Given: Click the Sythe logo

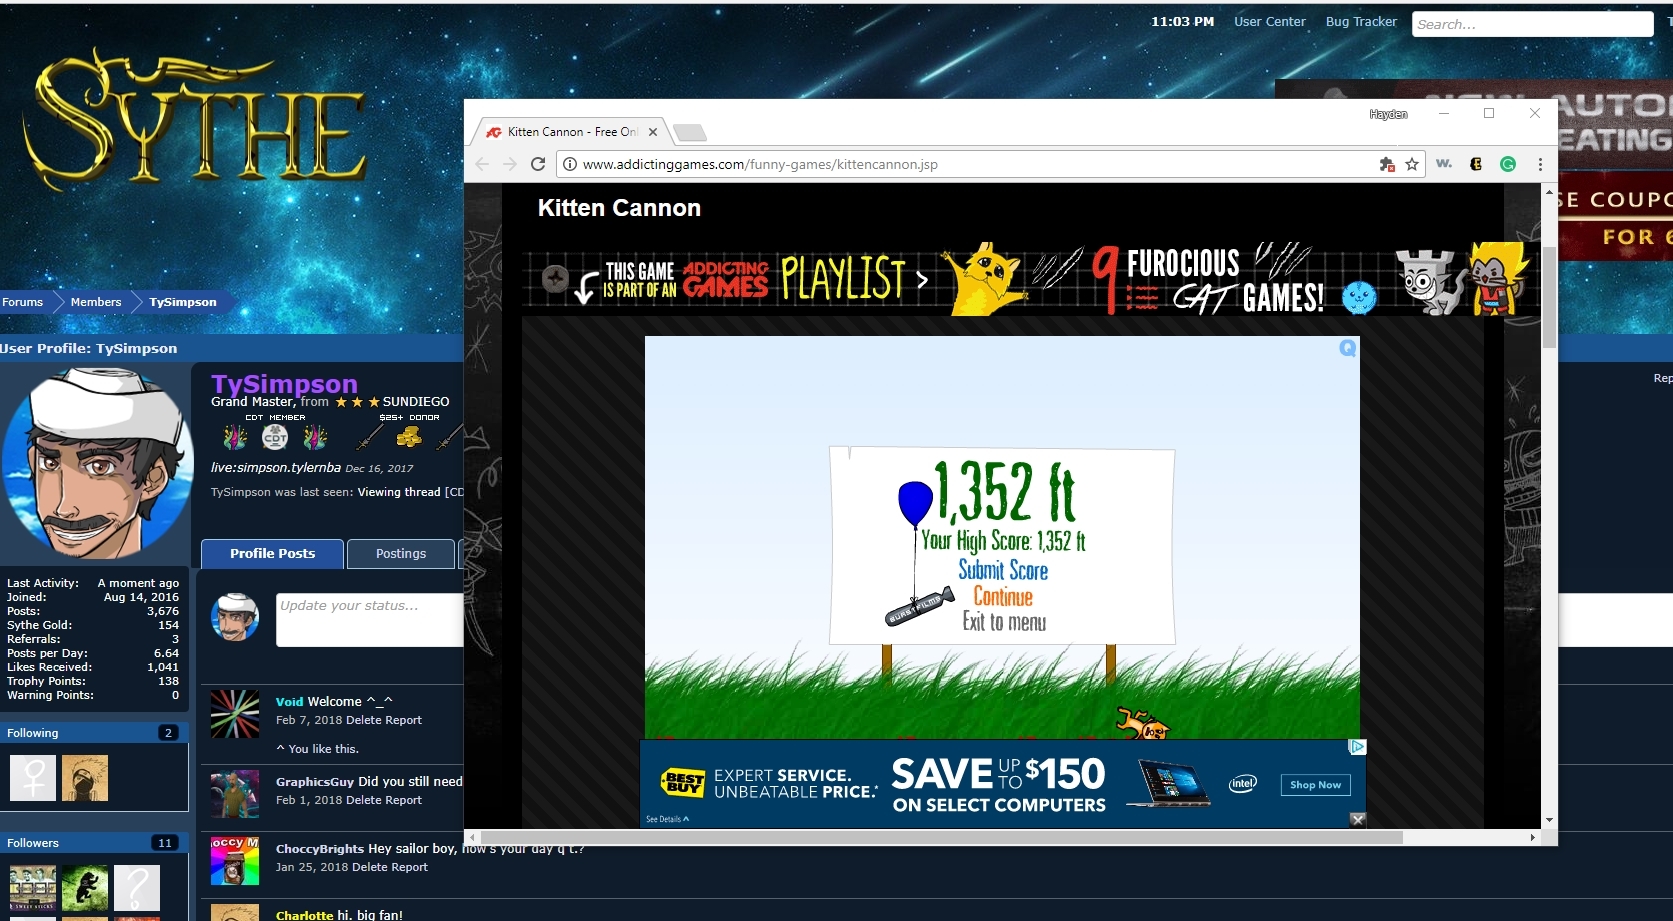Looking at the screenshot, I should (195, 120).
